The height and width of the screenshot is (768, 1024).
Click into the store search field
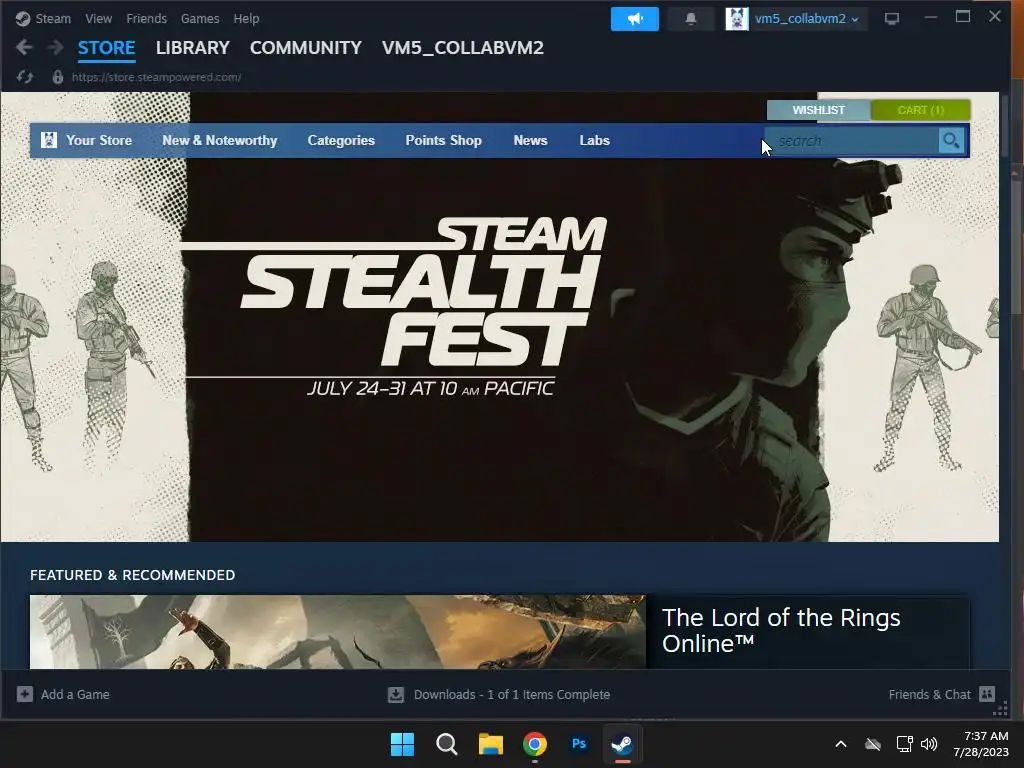click(x=852, y=140)
